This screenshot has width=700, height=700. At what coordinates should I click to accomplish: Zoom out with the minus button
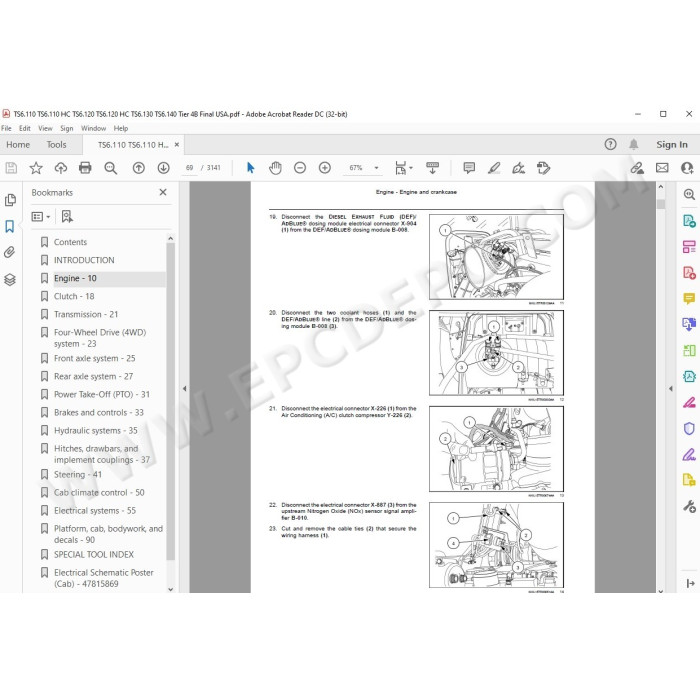coord(300,168)
